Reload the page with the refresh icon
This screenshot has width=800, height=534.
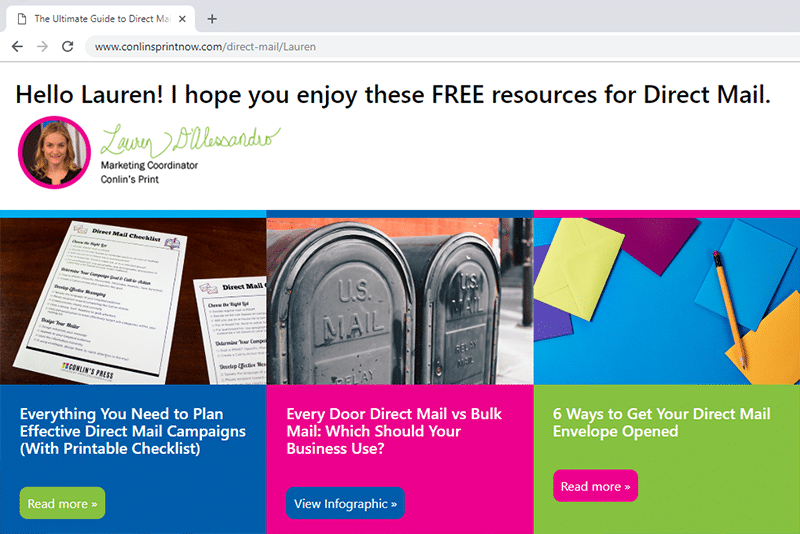(67, 46)
